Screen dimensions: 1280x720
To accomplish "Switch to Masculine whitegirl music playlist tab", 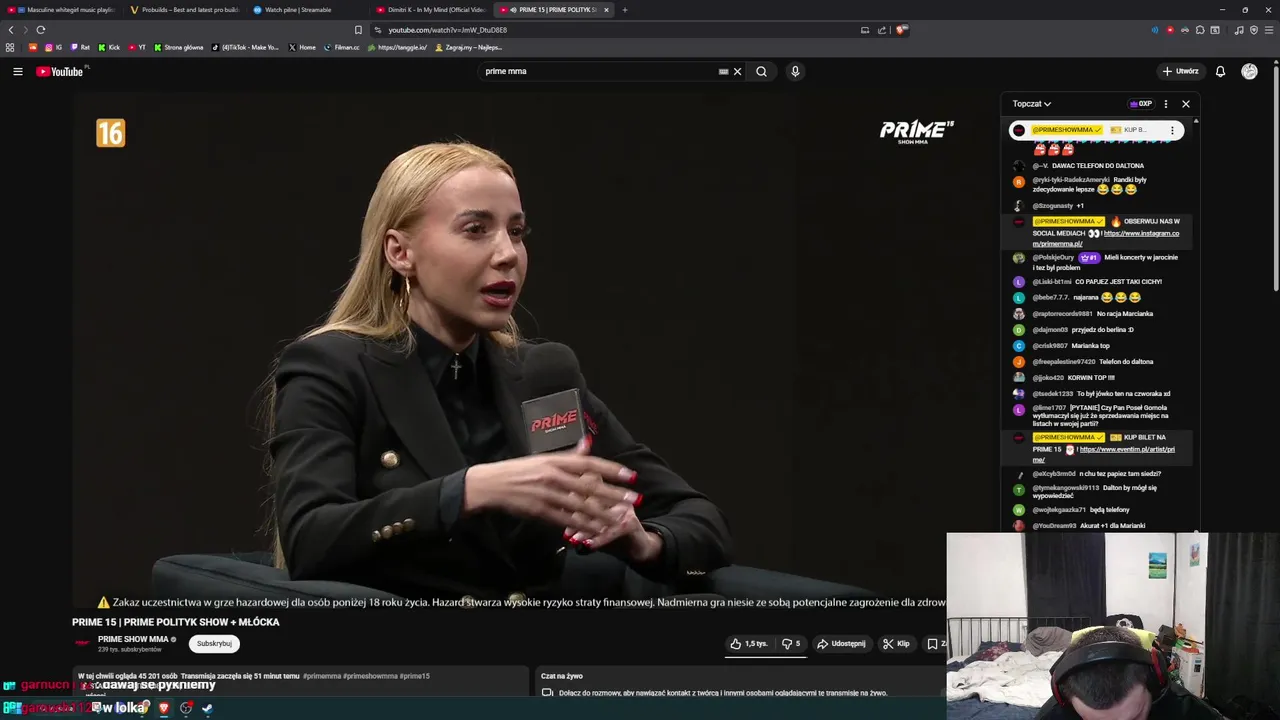I will click(61, 10).
